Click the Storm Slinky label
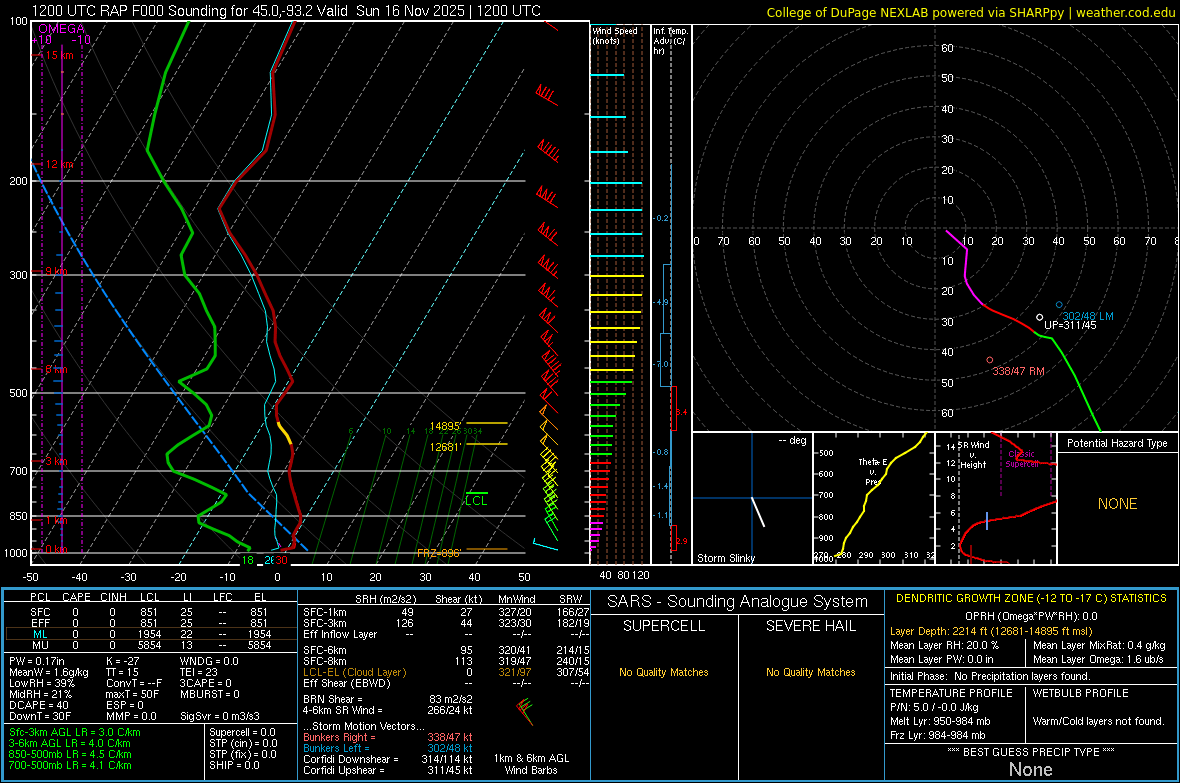 coord(725,558)
